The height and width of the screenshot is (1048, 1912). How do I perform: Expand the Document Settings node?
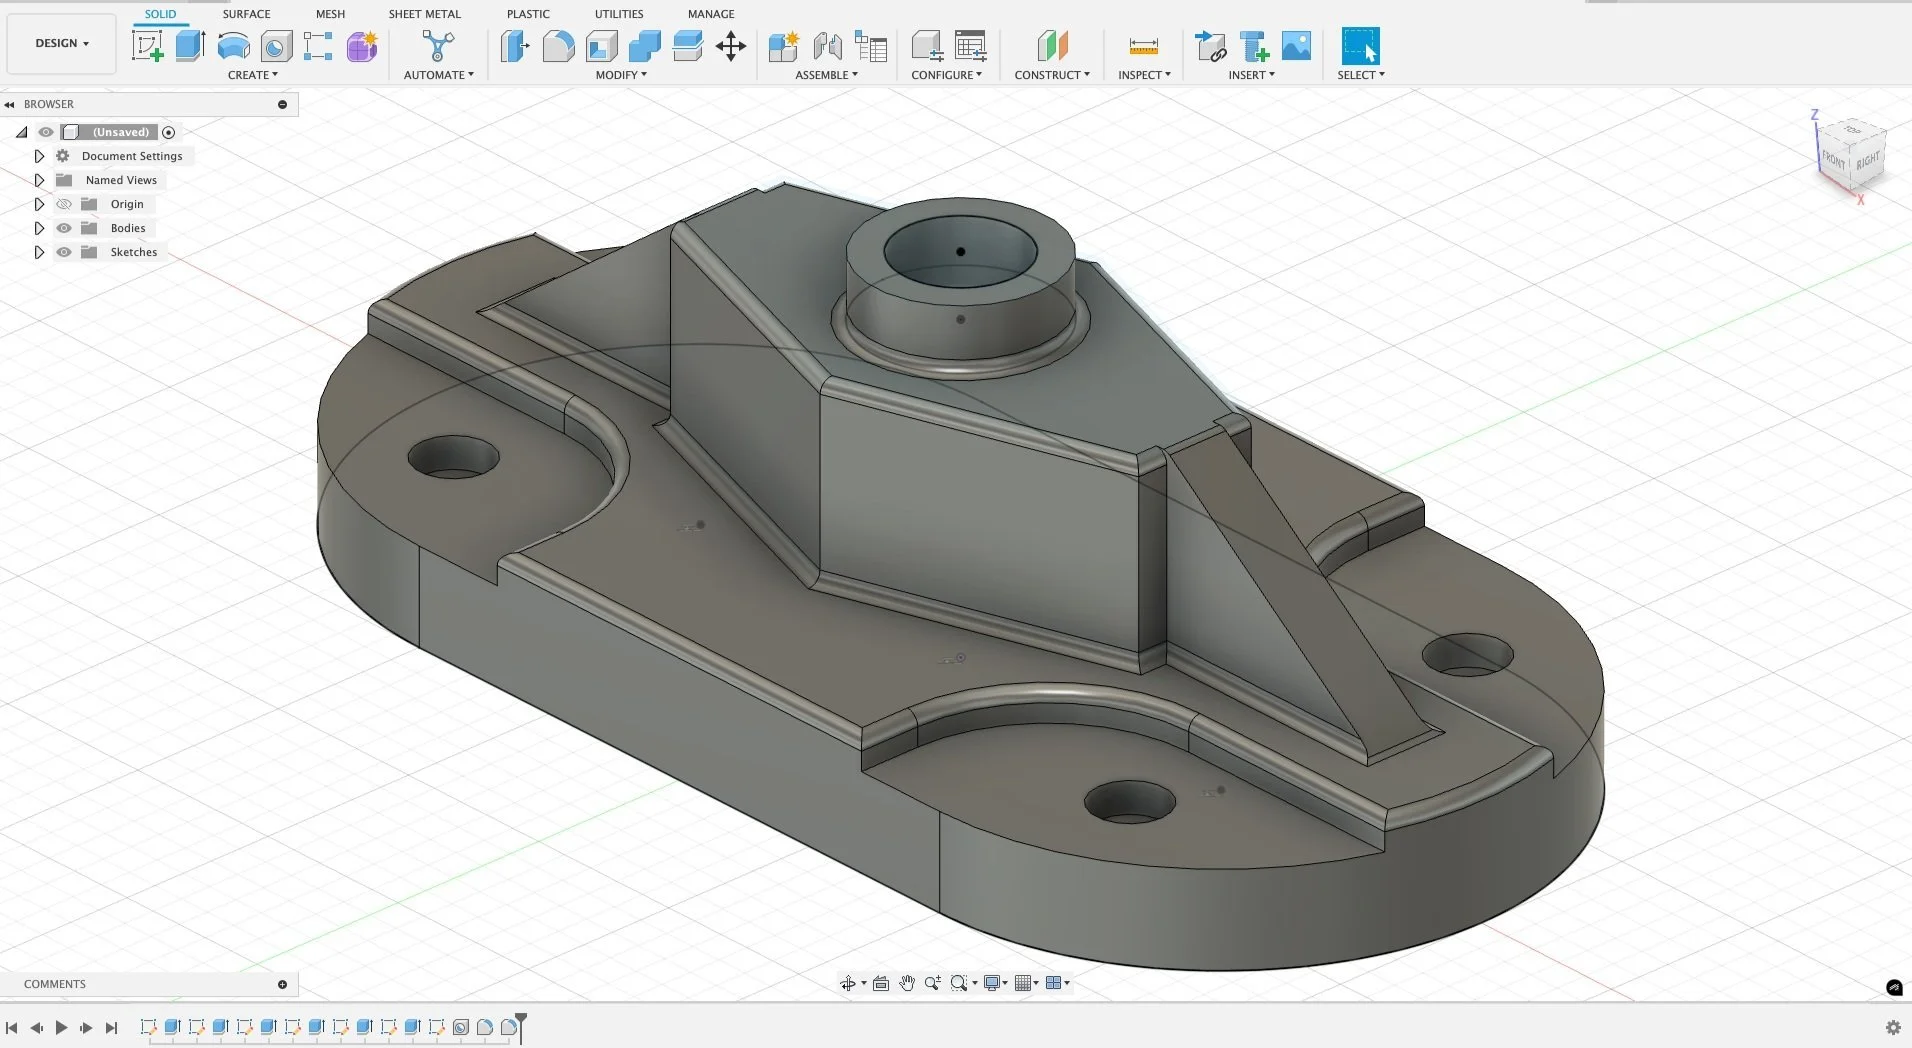tap(39, 156)
